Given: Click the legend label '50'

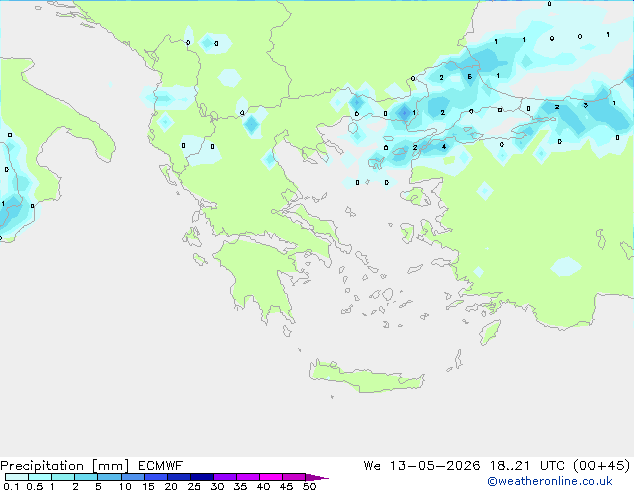Looking at the screenshot, I should tap(309, 486).
